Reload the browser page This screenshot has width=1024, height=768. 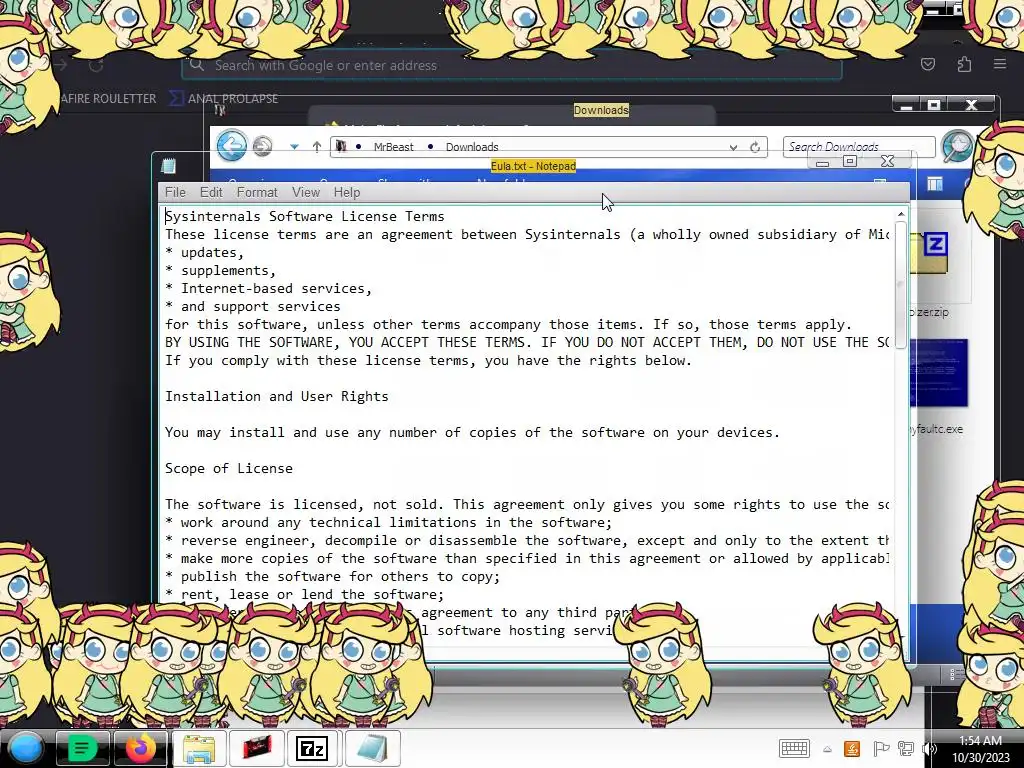[96, 65]
